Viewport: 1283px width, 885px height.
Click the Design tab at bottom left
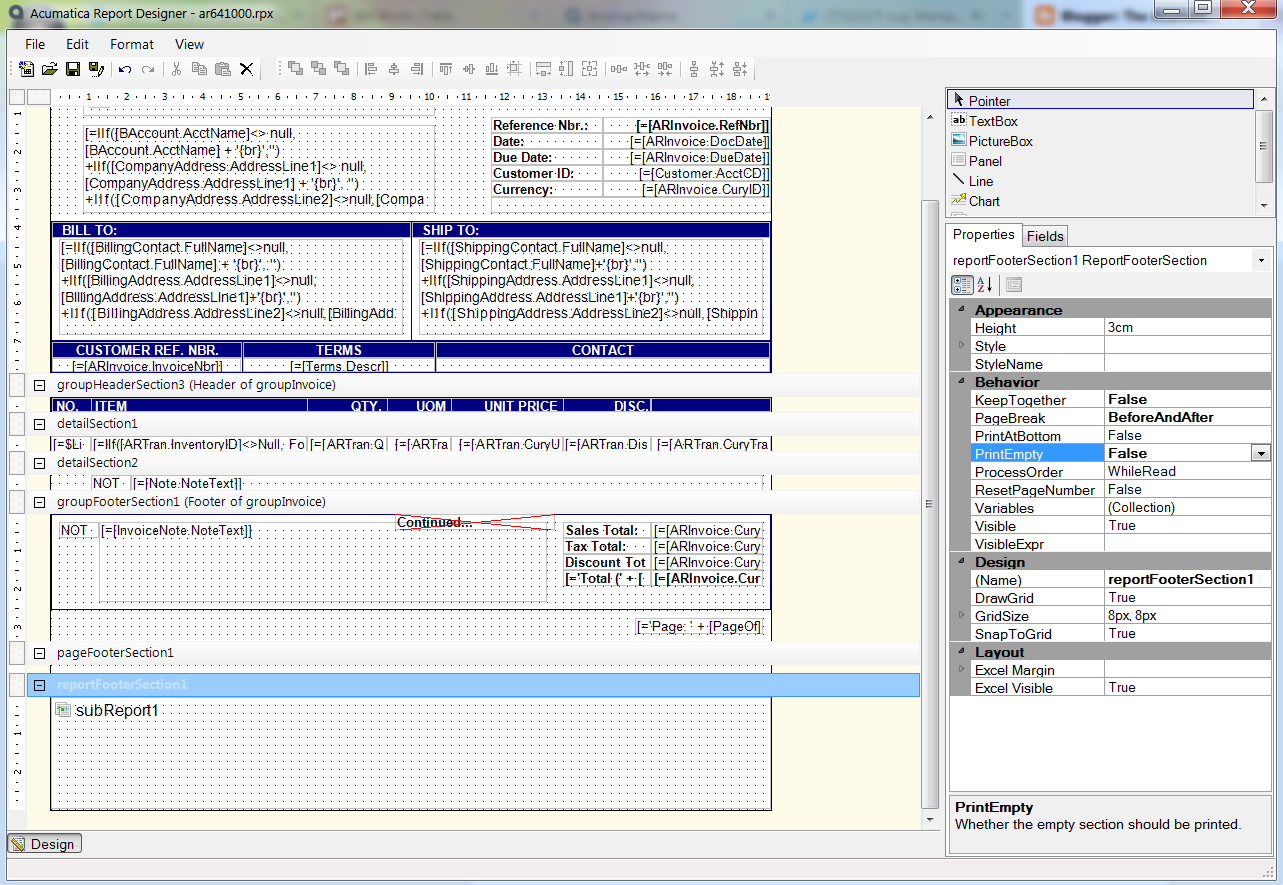tap(44, 844)
